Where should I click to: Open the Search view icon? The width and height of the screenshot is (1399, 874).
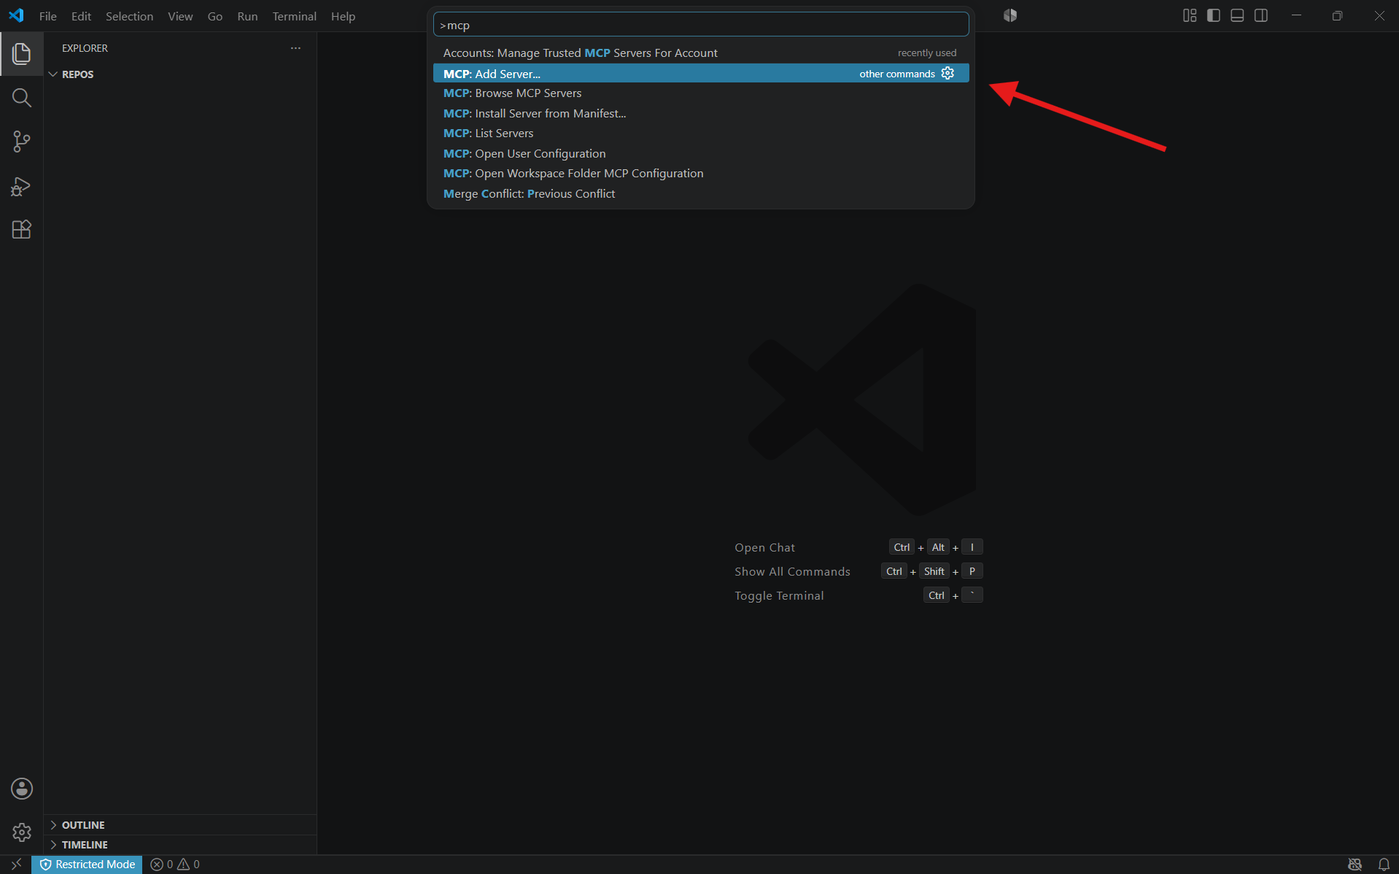pyautogui.click(x=21, y=97)
